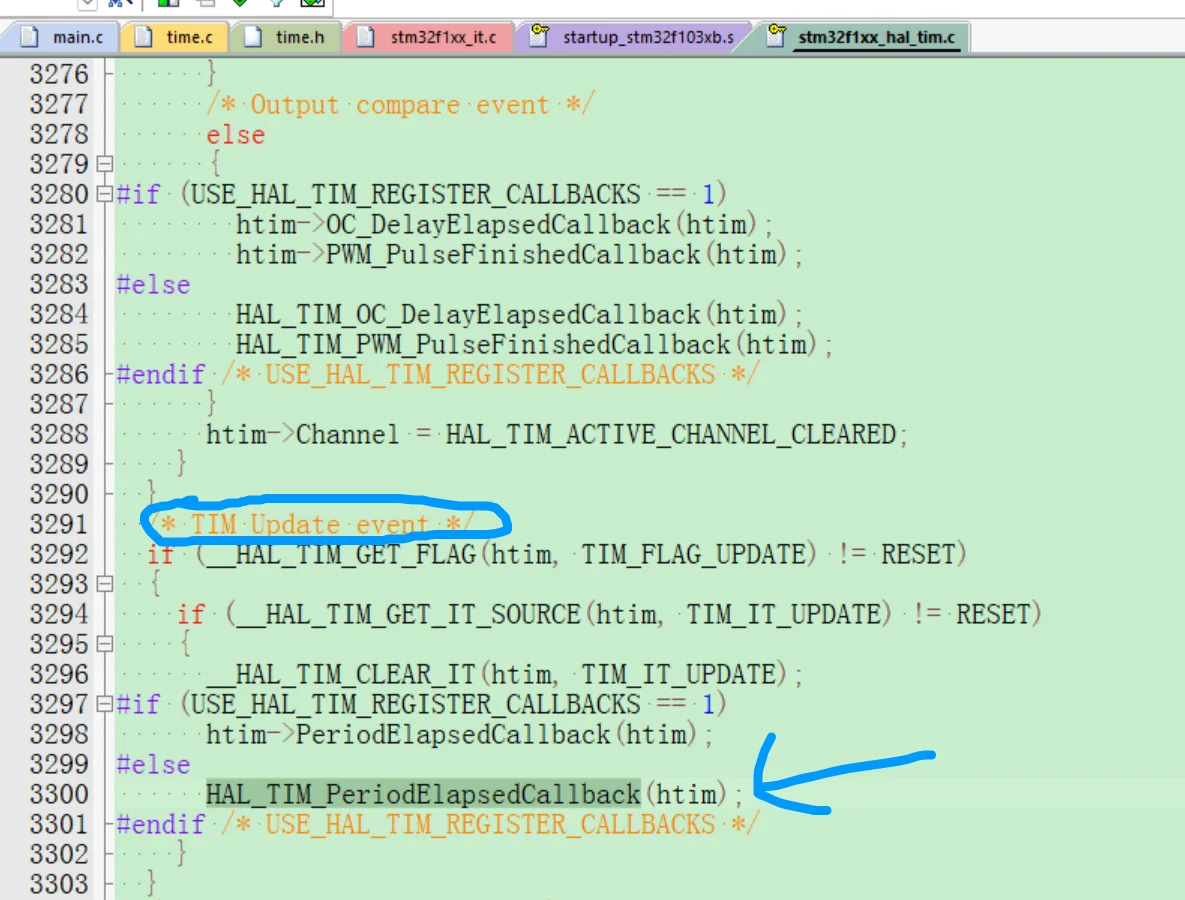Viewport: 1185px width, 900px height.
Task: Click line number 3303 in the gutter
Action: [x=59, y=884]
